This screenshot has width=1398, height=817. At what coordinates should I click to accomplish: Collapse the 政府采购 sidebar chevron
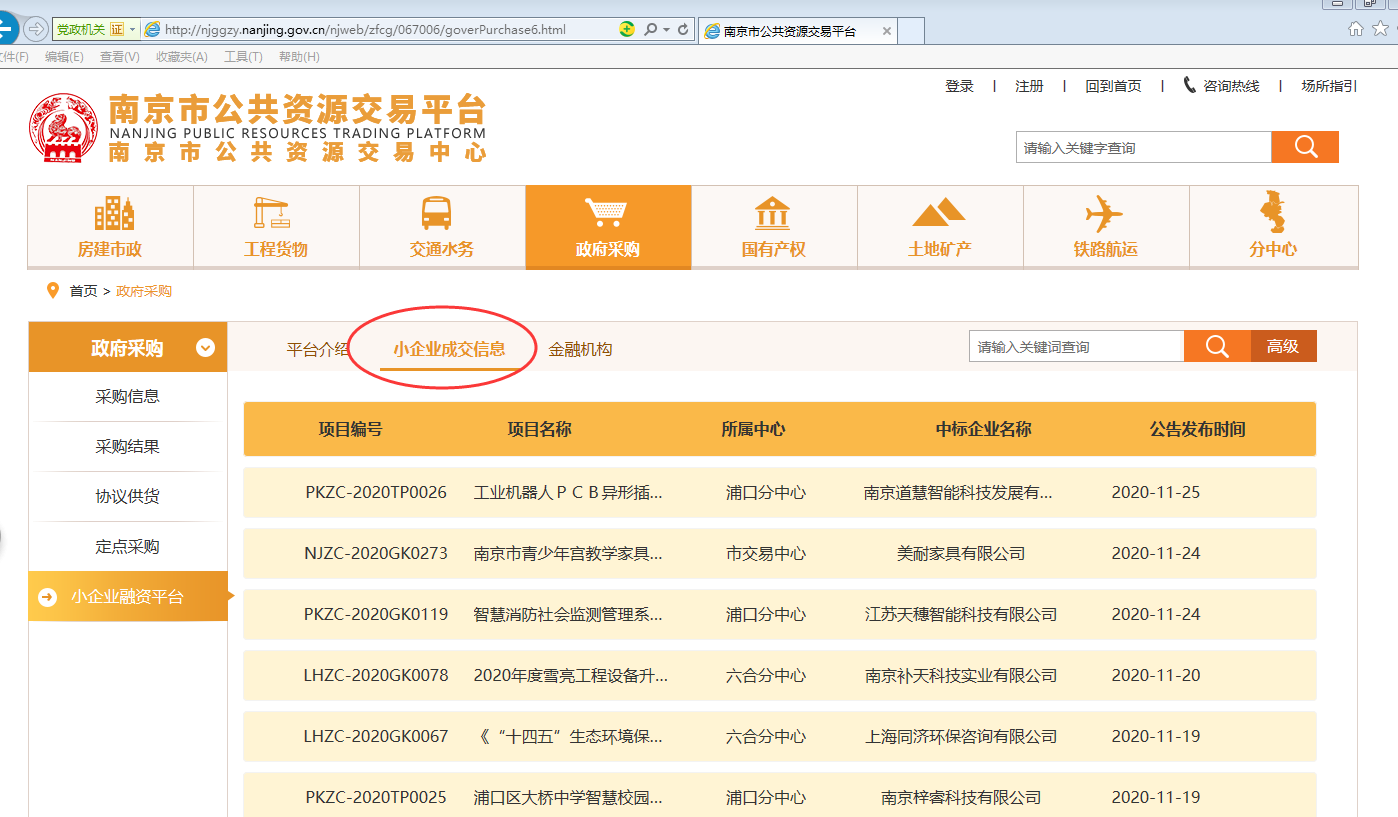point(205,348)
